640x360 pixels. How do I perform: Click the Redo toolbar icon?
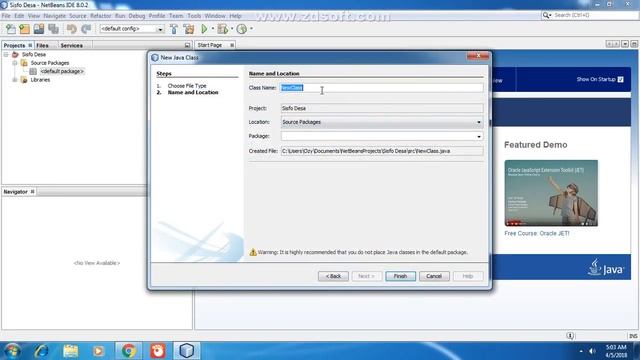[x=86, y=29]
